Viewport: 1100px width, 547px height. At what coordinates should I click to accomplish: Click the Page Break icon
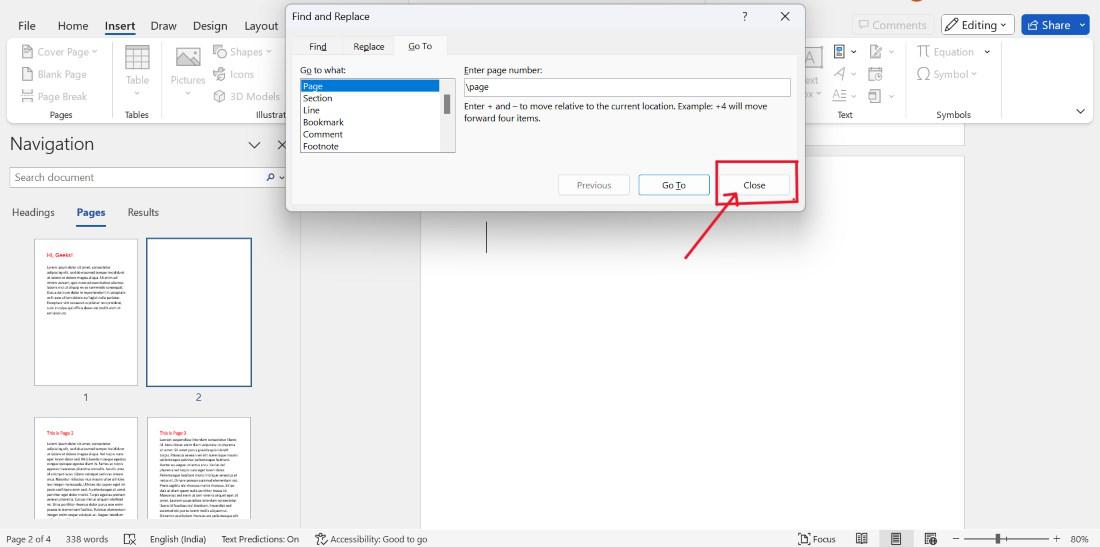pos(27,97)
